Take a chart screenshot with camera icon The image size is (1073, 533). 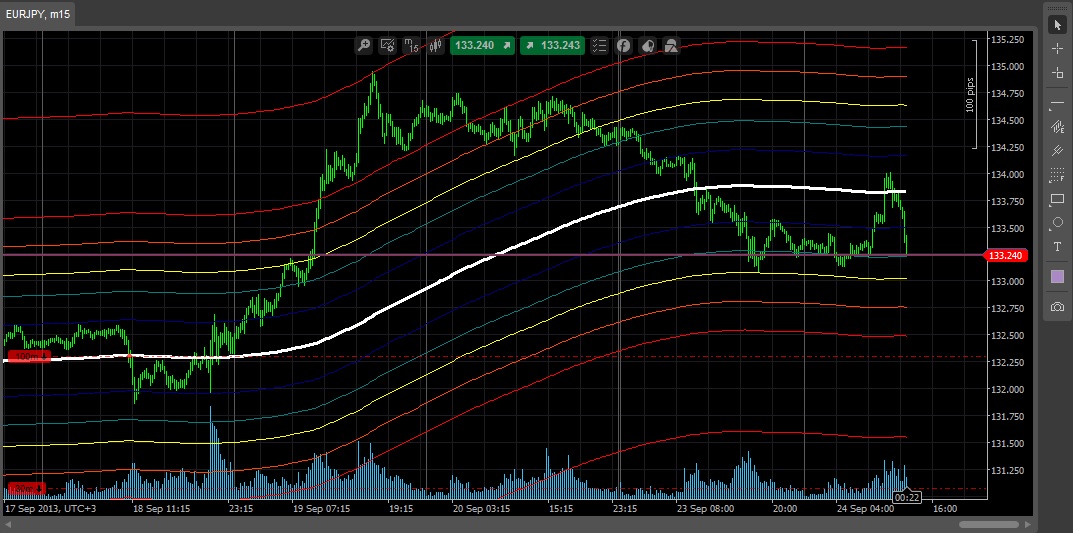click(1057, 307)
